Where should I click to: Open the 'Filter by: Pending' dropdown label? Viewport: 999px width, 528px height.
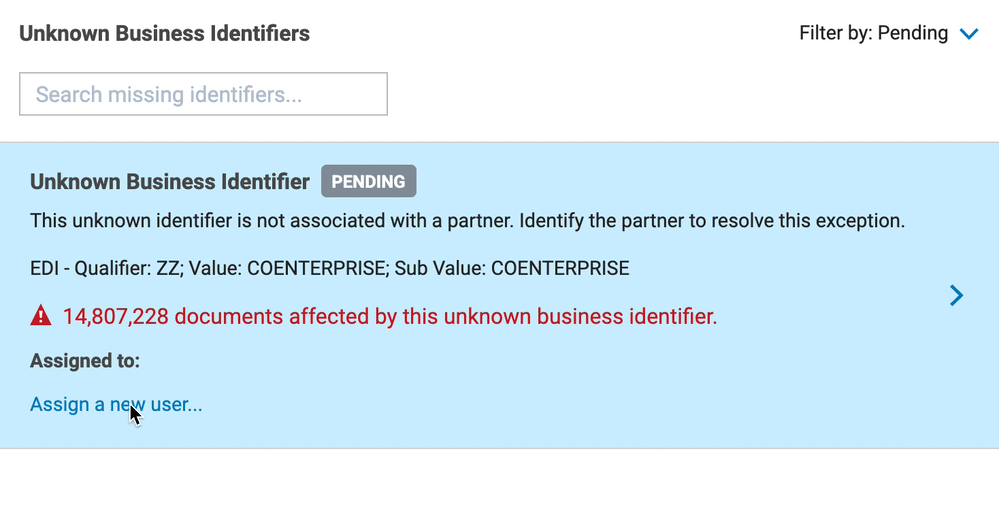pos(873,33)
